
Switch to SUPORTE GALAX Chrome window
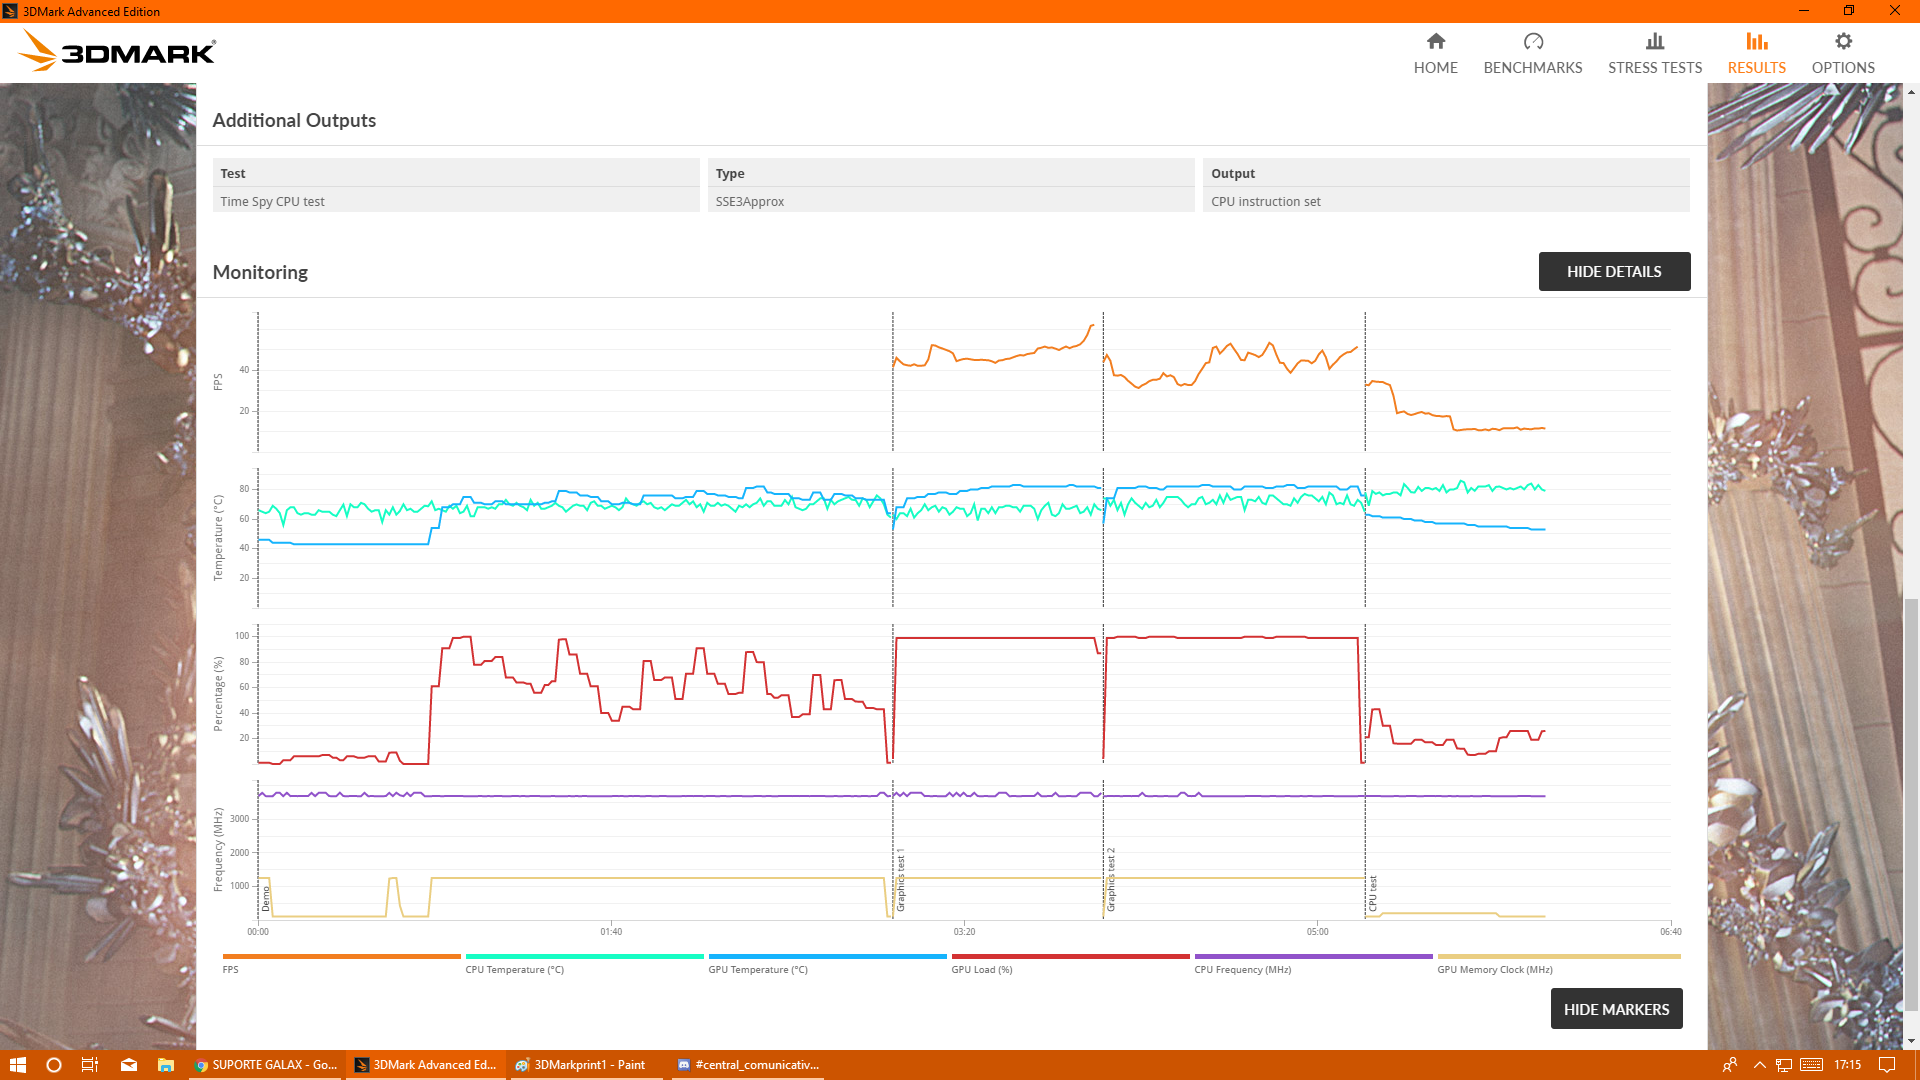266,1065
